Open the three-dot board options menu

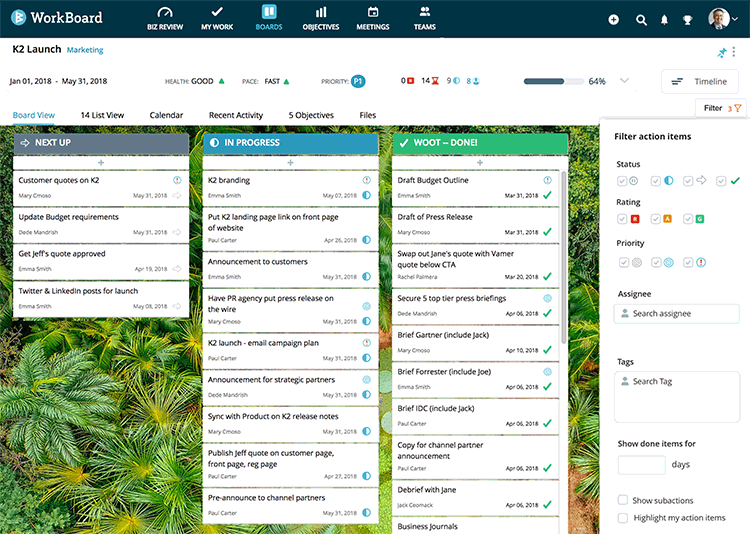click(734, 52)
